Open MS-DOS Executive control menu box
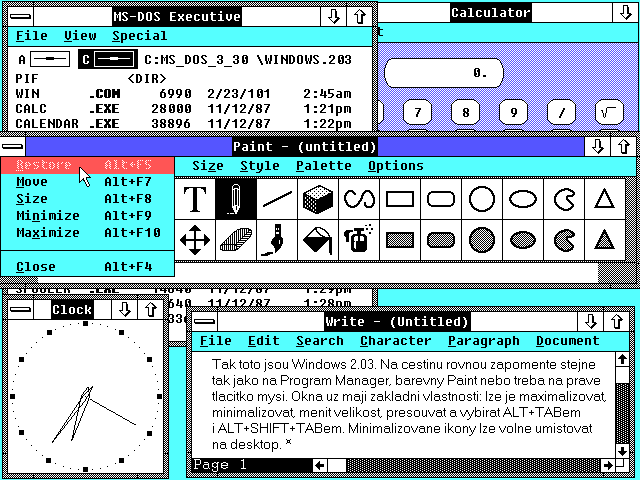Viewport: 640px width, 480px height. point(20,16)
